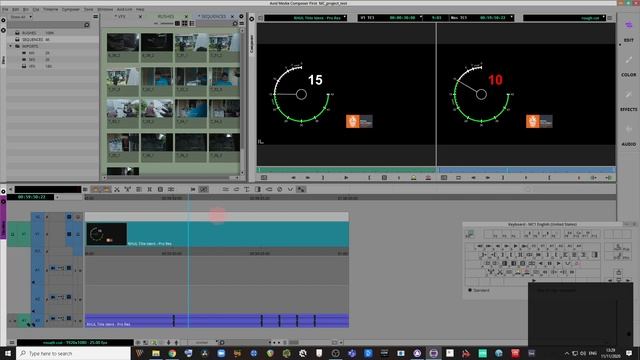Open the File menu
This screenshot has height=360, width=640.
[x=5, y=9]
